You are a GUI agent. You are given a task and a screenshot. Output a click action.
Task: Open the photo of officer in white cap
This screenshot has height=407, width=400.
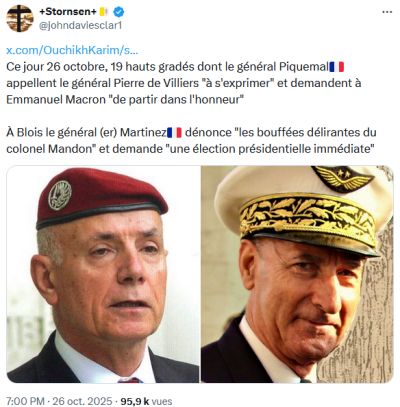tap(297, 274)
